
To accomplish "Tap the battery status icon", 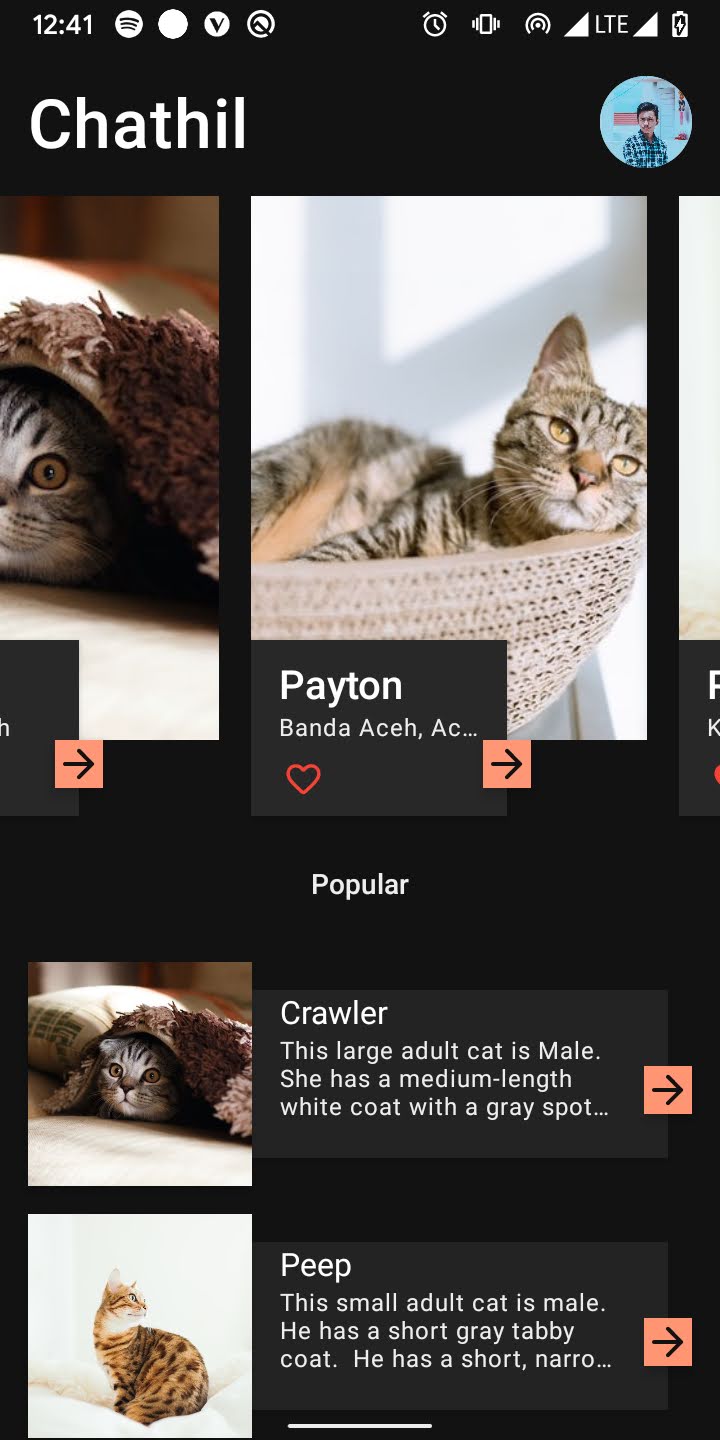I will pos(680,25).
